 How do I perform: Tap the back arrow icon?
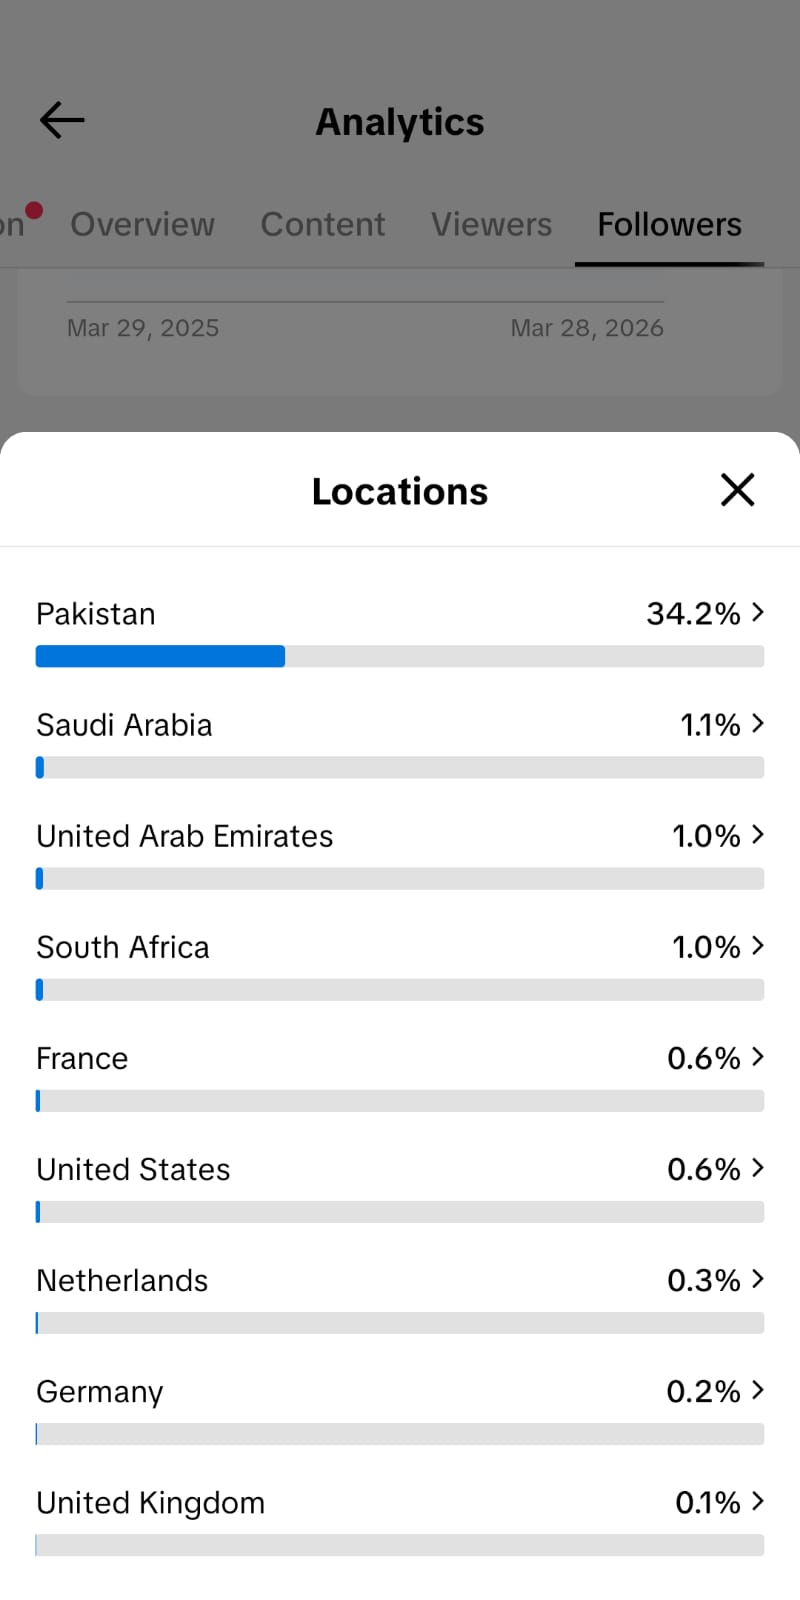pyautogui.click(x=62, y=121)
